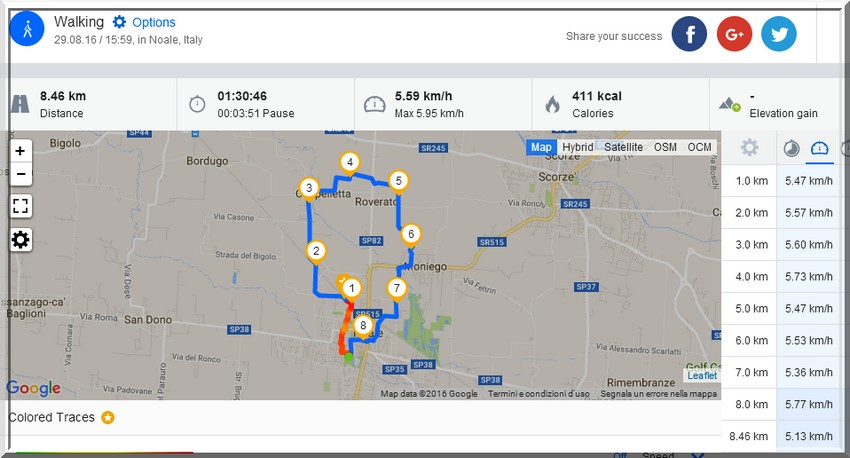Open the splits table settings gear
The height and width of the screenshot is (458, 850).
click(x=749, y=147)
